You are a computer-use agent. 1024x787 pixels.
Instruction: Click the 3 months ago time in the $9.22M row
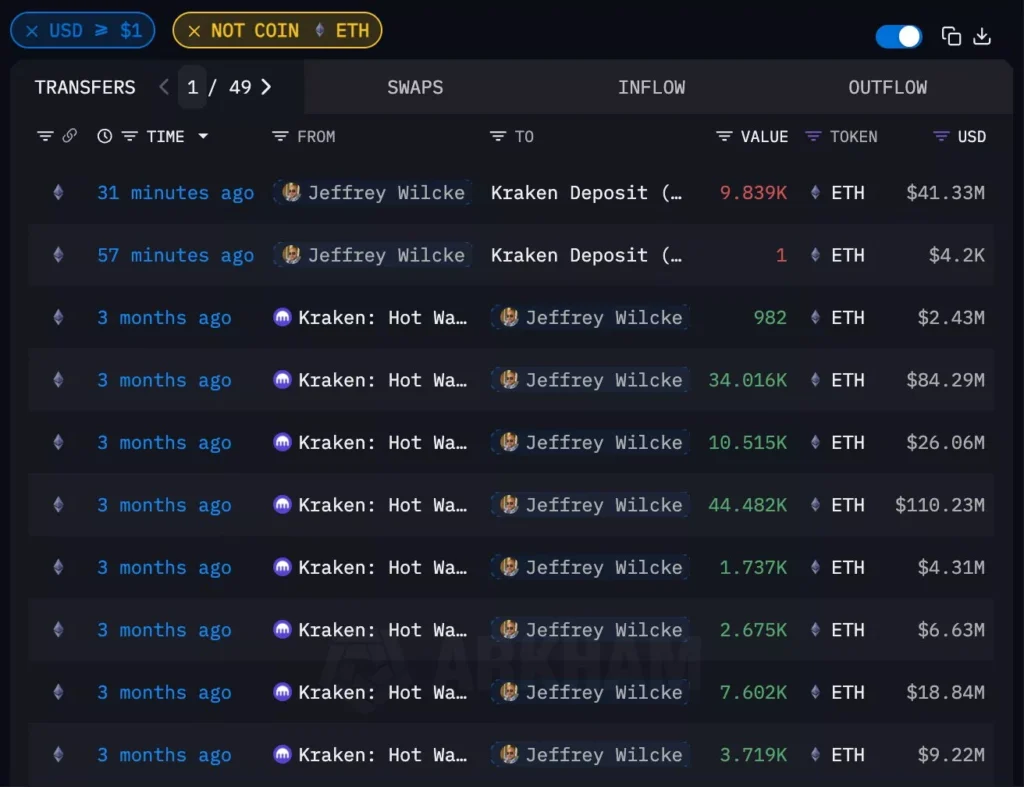[164, 754]
